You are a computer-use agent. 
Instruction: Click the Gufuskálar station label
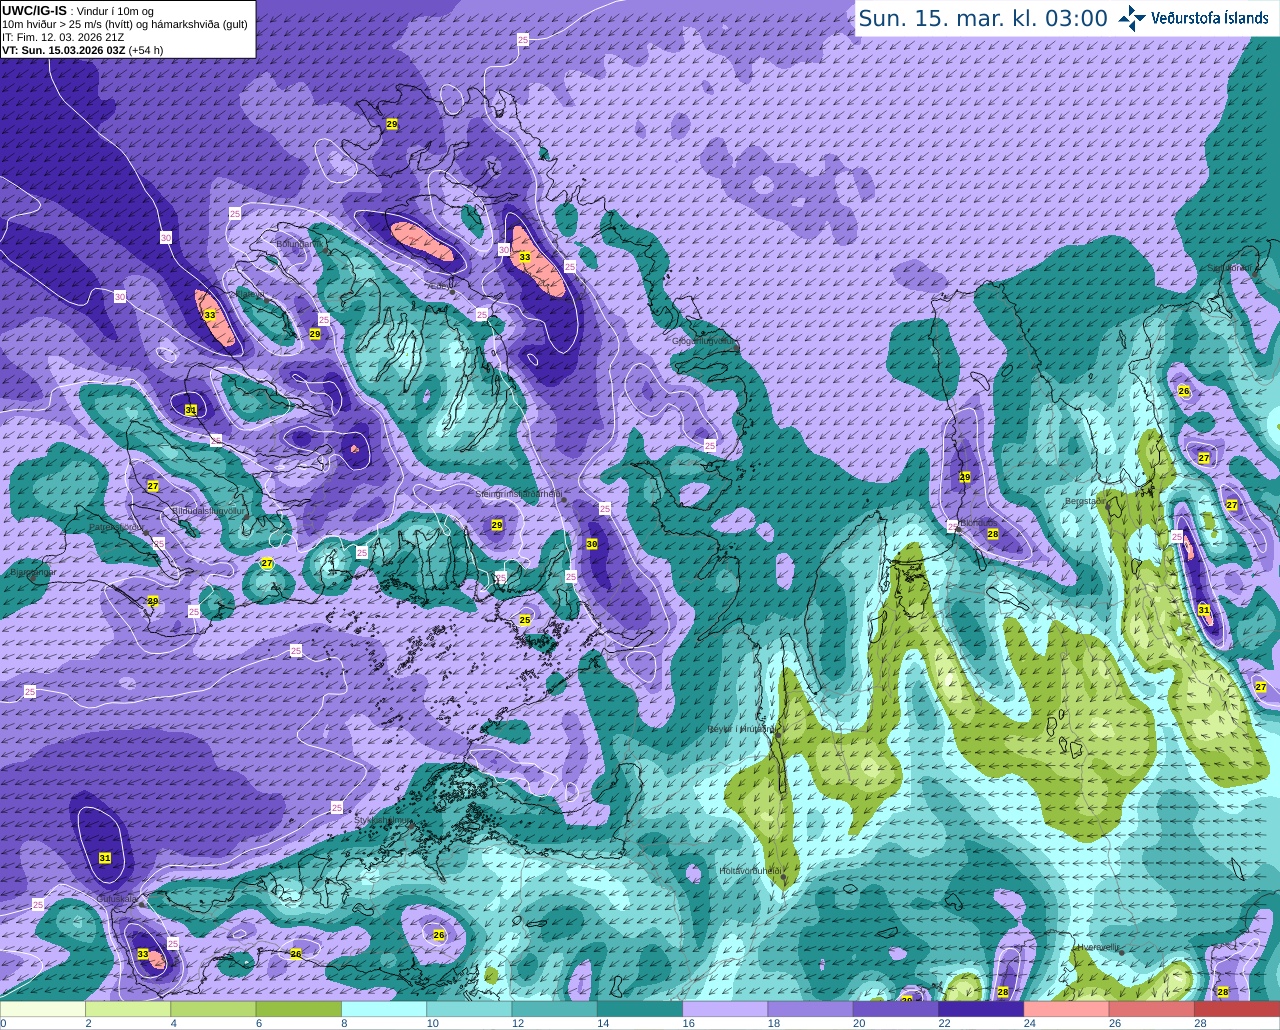[x=117, y=900]
